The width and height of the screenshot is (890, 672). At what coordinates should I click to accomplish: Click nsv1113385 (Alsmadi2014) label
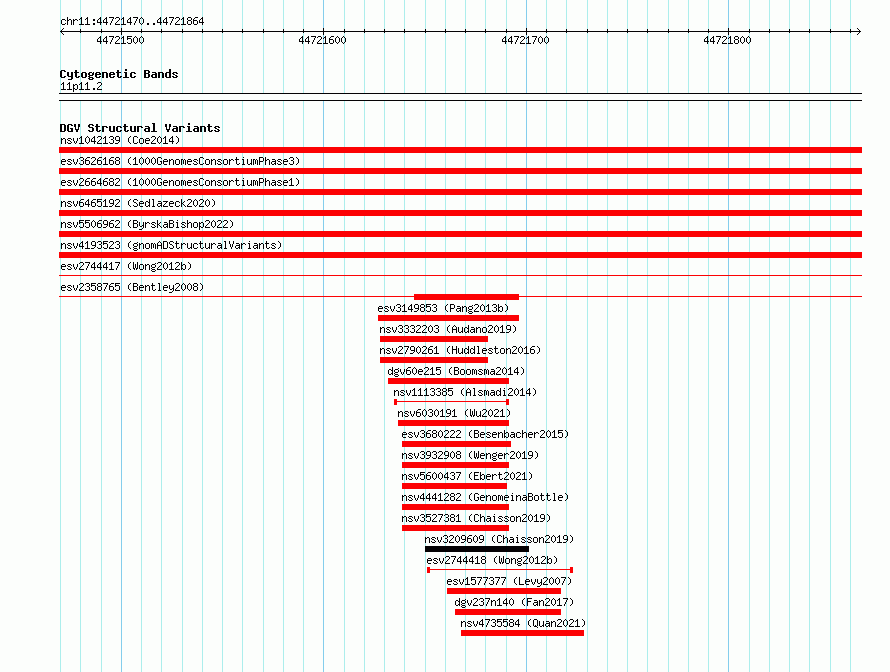click(465, 392)
